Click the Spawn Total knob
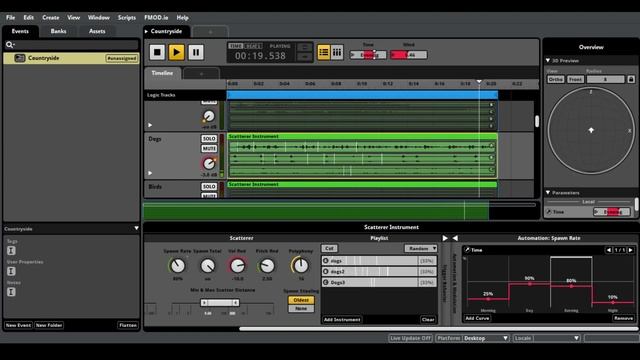The width and height of the screenshot is (640, 360). tap(207, 266)
